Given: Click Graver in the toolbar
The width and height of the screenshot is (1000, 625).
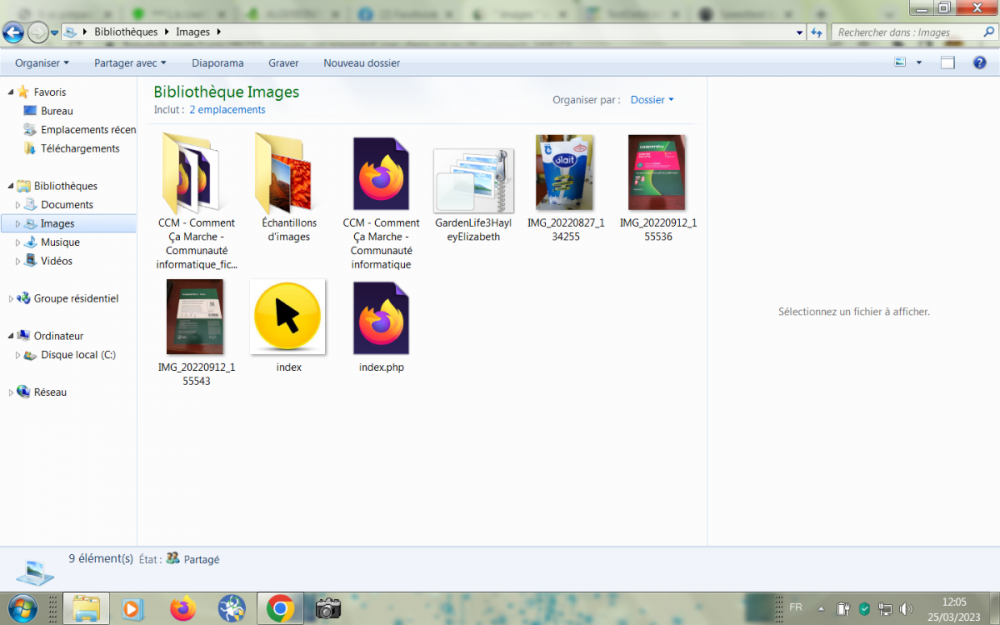Looking at the screenshot, I should 283,63.
